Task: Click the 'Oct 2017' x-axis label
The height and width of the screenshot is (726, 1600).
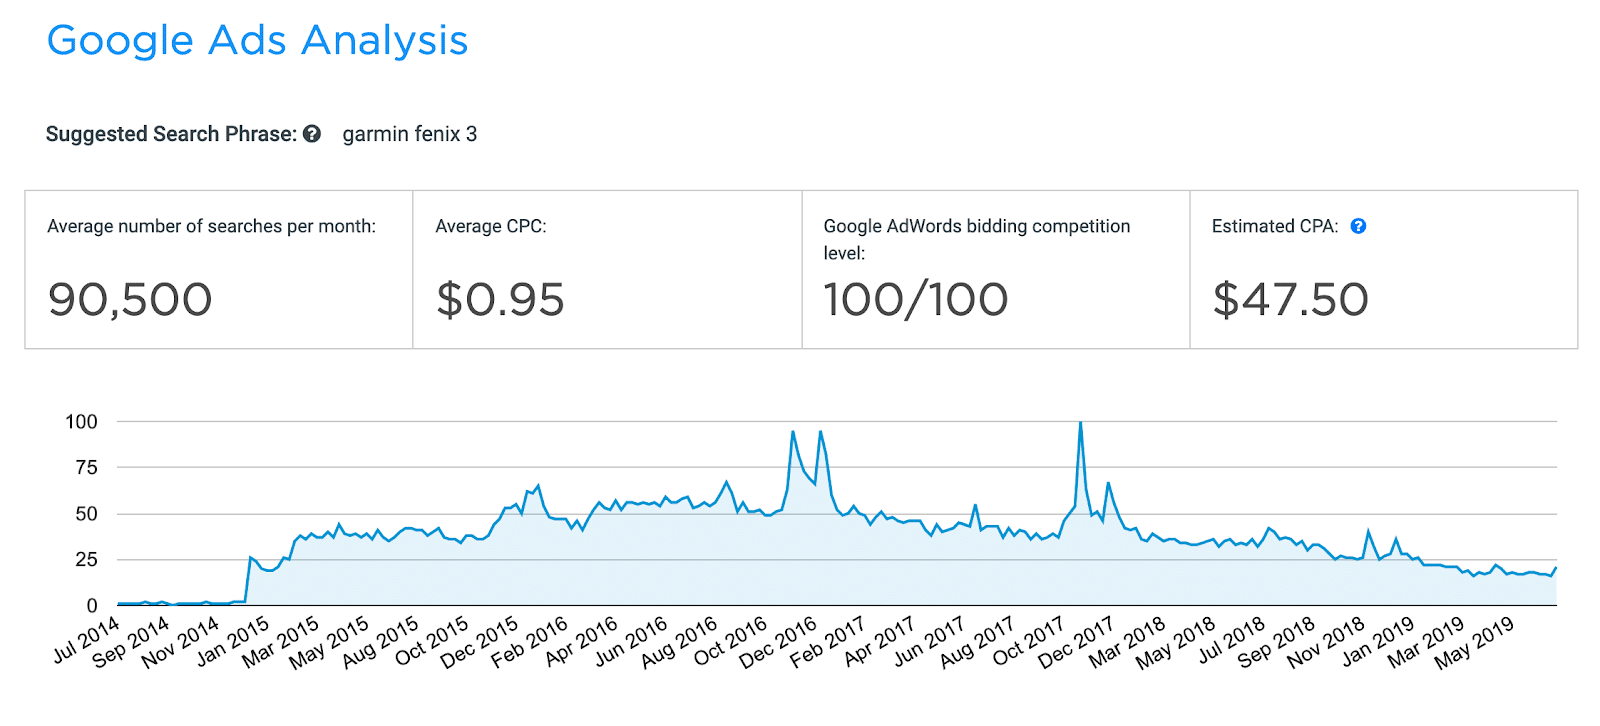Action: point(1028,641)
